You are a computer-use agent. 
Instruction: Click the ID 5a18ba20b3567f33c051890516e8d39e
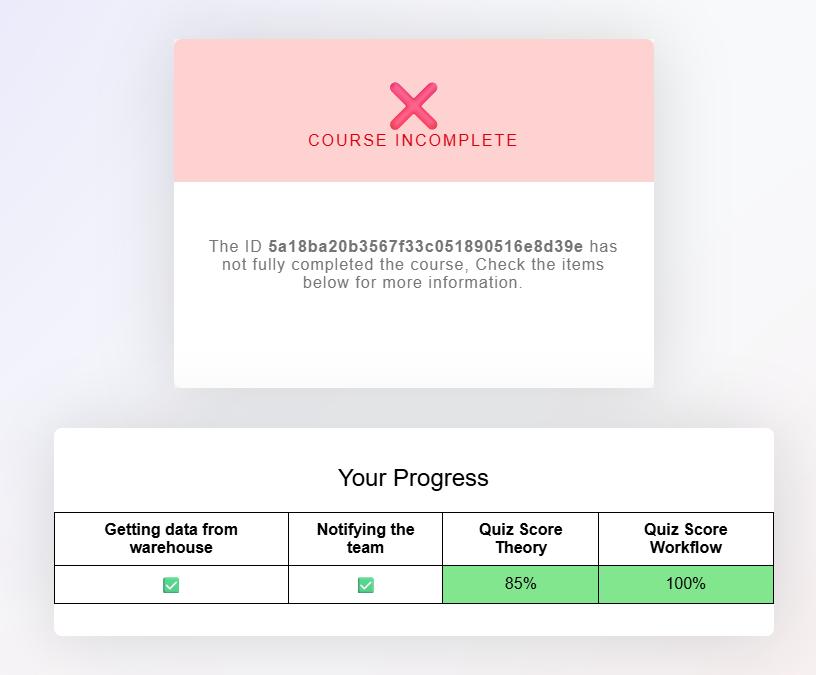(x=426, y=246)
